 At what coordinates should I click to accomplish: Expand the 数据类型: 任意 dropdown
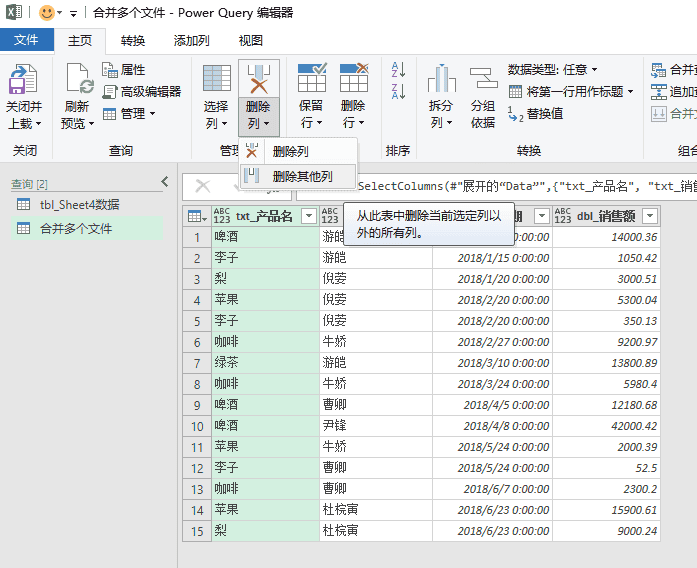552,69
